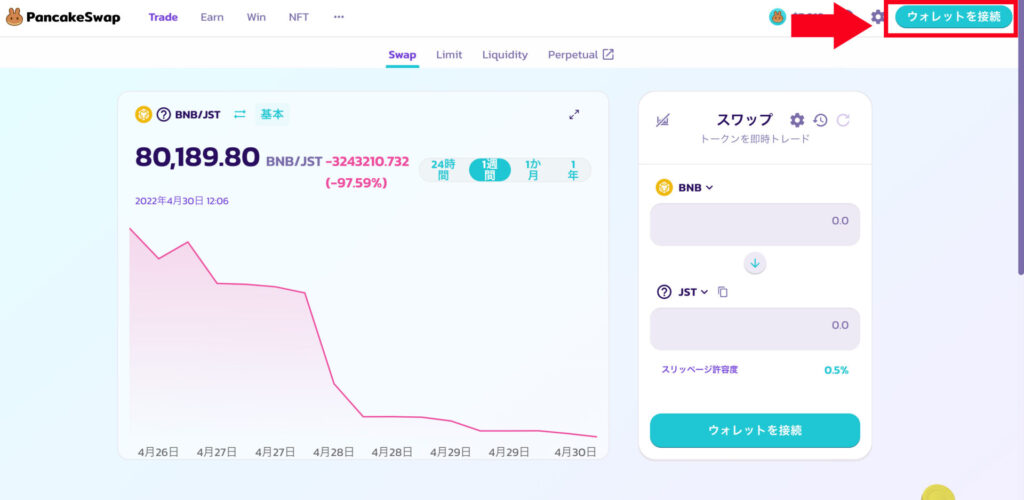Copy the JST token address
This screenshot has height=500, width=1024.
click(722, 292)
